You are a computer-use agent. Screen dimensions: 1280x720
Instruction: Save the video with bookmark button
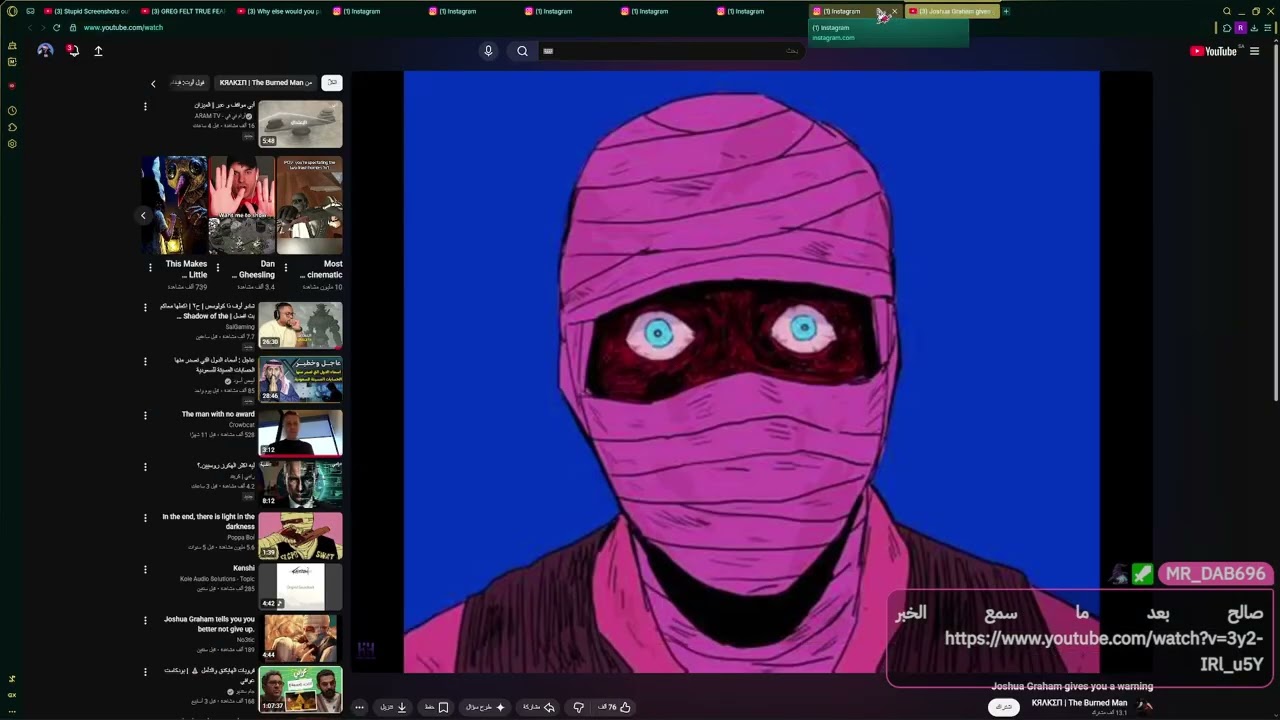coord(437,707)
